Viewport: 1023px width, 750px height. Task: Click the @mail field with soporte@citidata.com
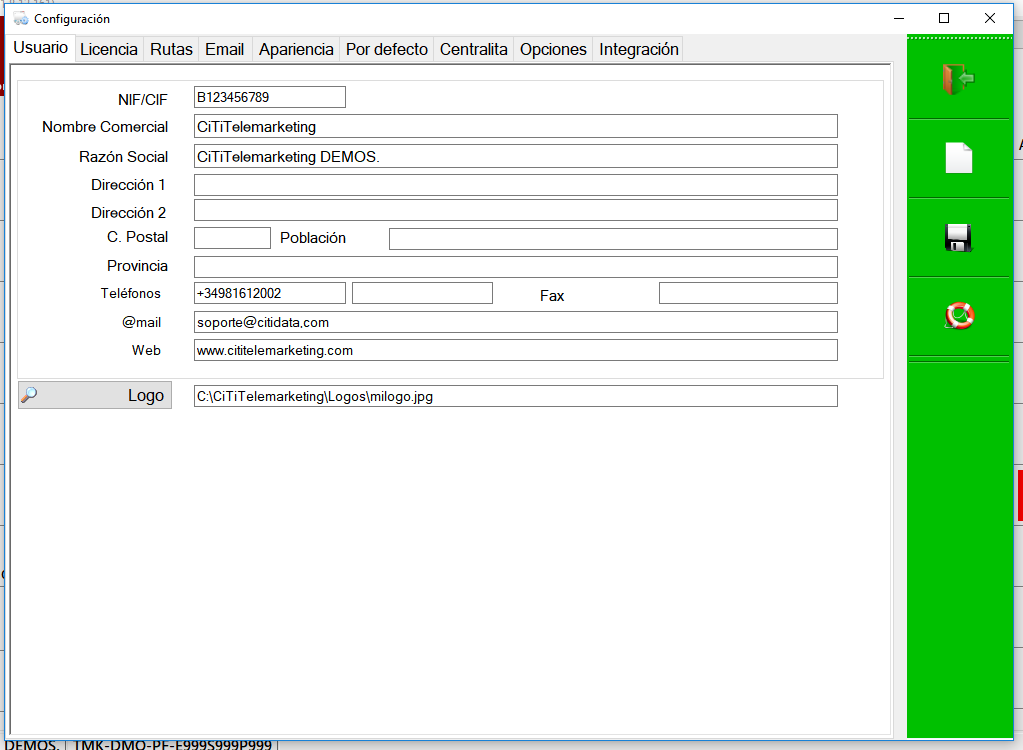pyautogui.click(x=515, y=322)
